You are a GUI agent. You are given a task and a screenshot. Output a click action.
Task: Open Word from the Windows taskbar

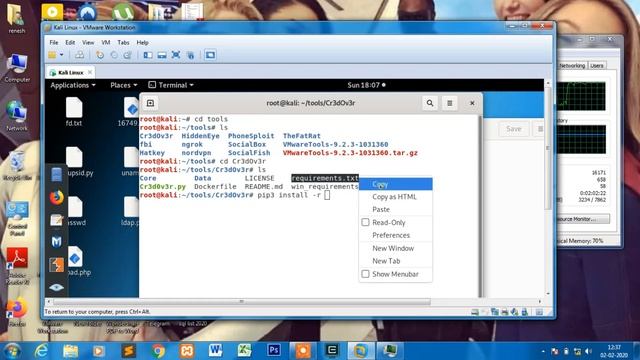215,350
